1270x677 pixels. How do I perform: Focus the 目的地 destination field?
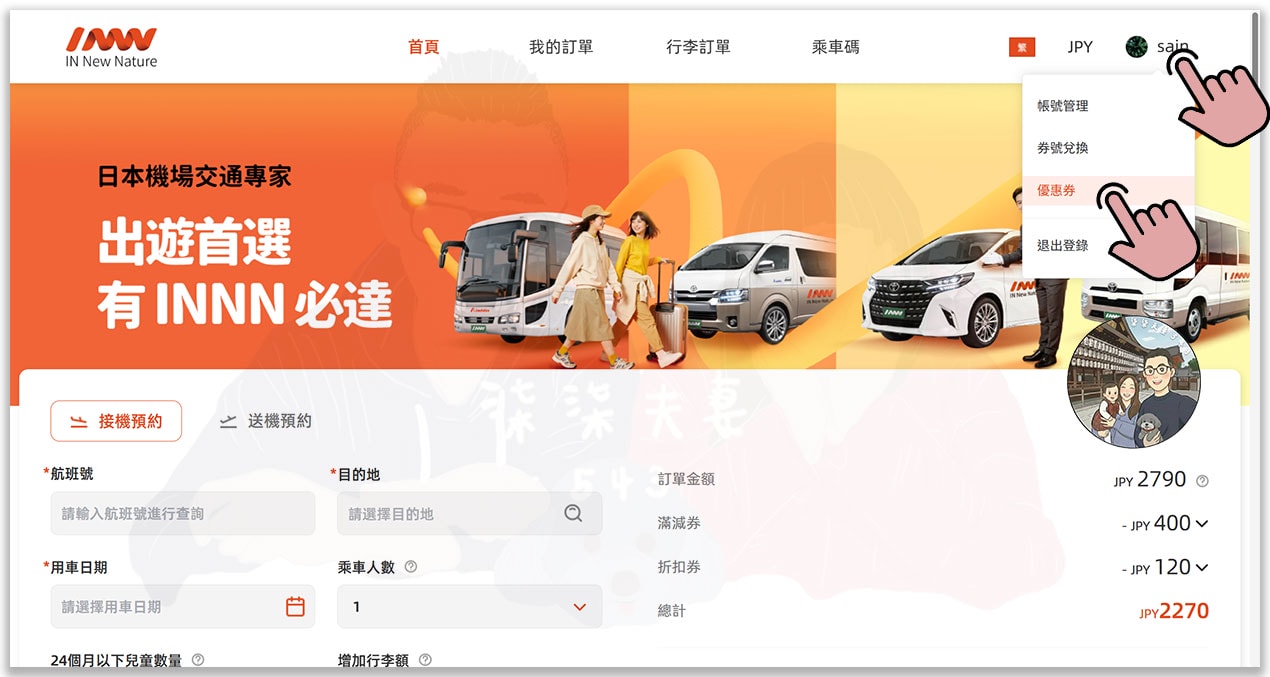(469, 513)
